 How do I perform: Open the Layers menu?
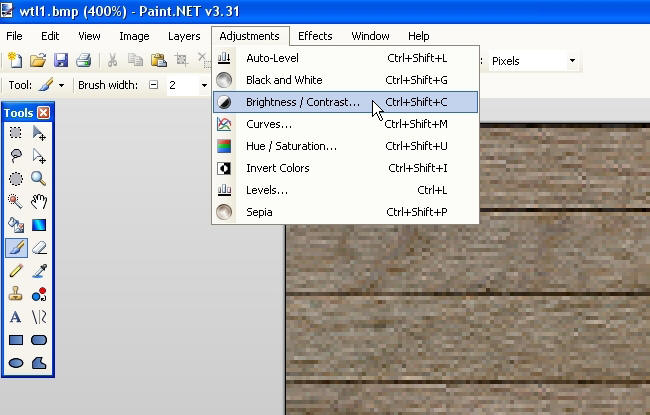184,36
